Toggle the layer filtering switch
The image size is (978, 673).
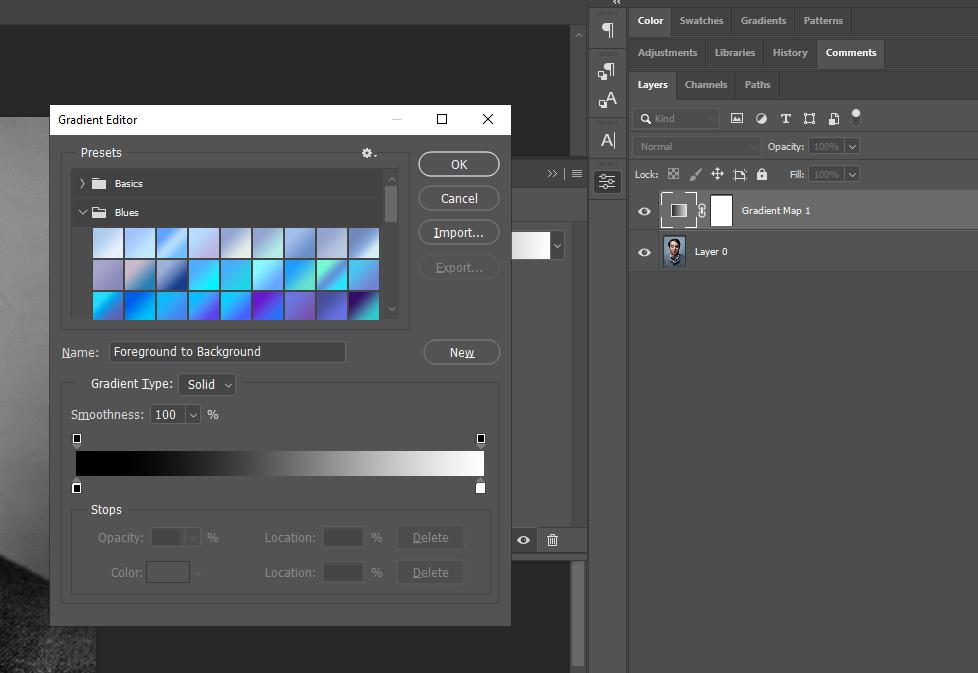point(855,117)
